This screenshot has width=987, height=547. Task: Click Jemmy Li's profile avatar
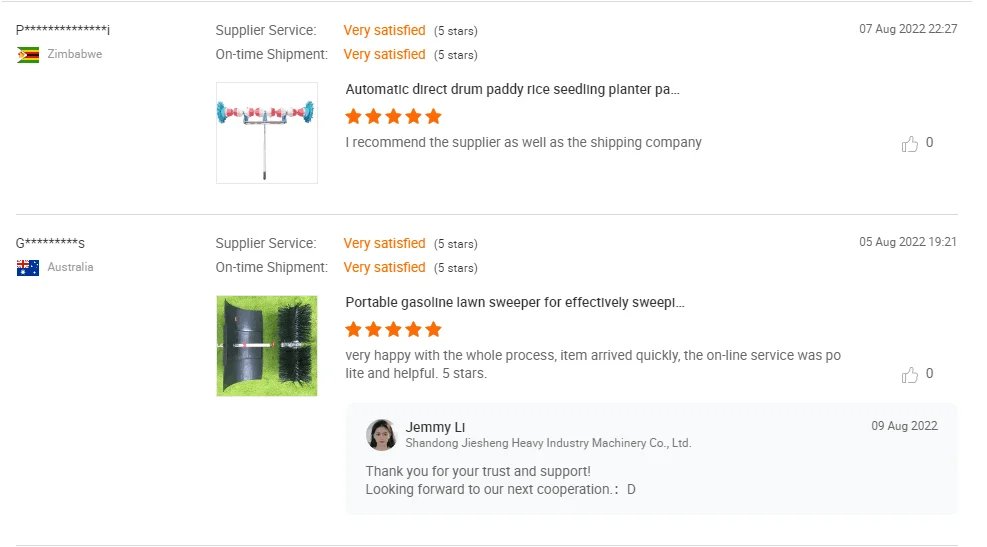pyautogui.click(x=381, y=434)
